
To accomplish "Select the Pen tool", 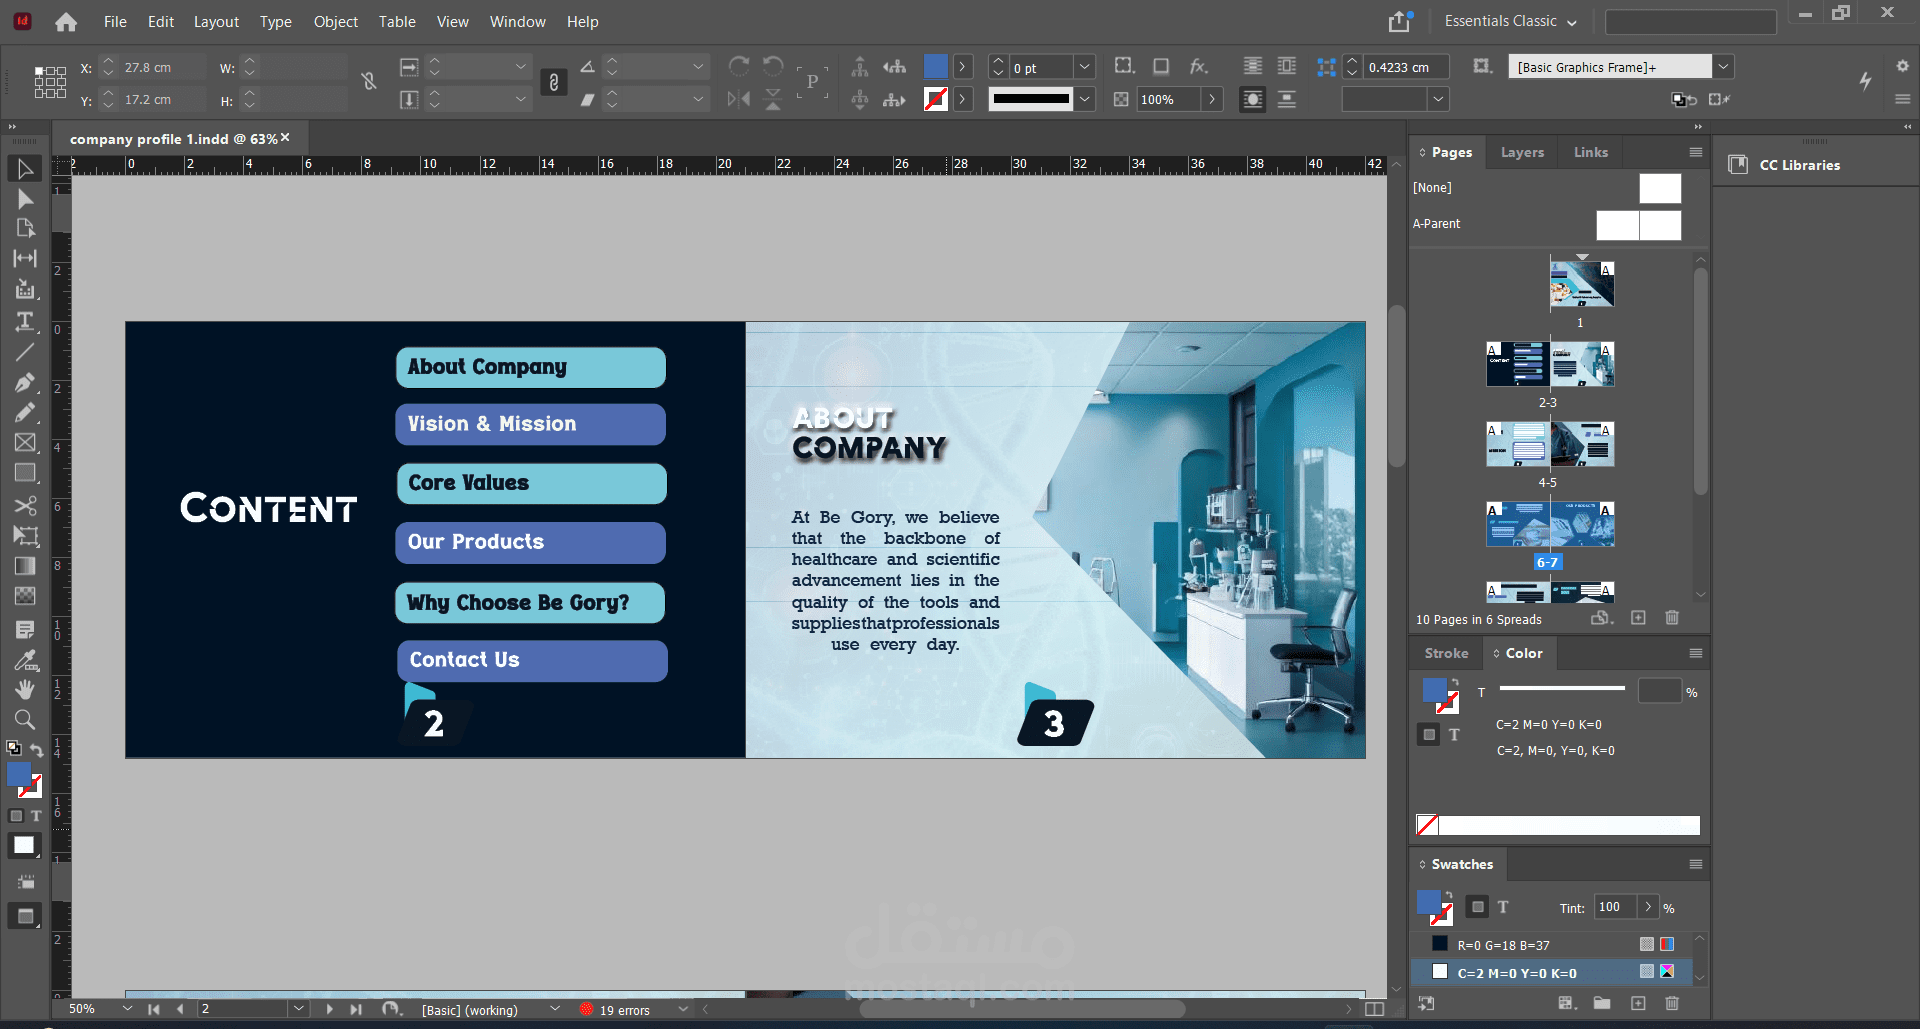I will pos(25,382).
